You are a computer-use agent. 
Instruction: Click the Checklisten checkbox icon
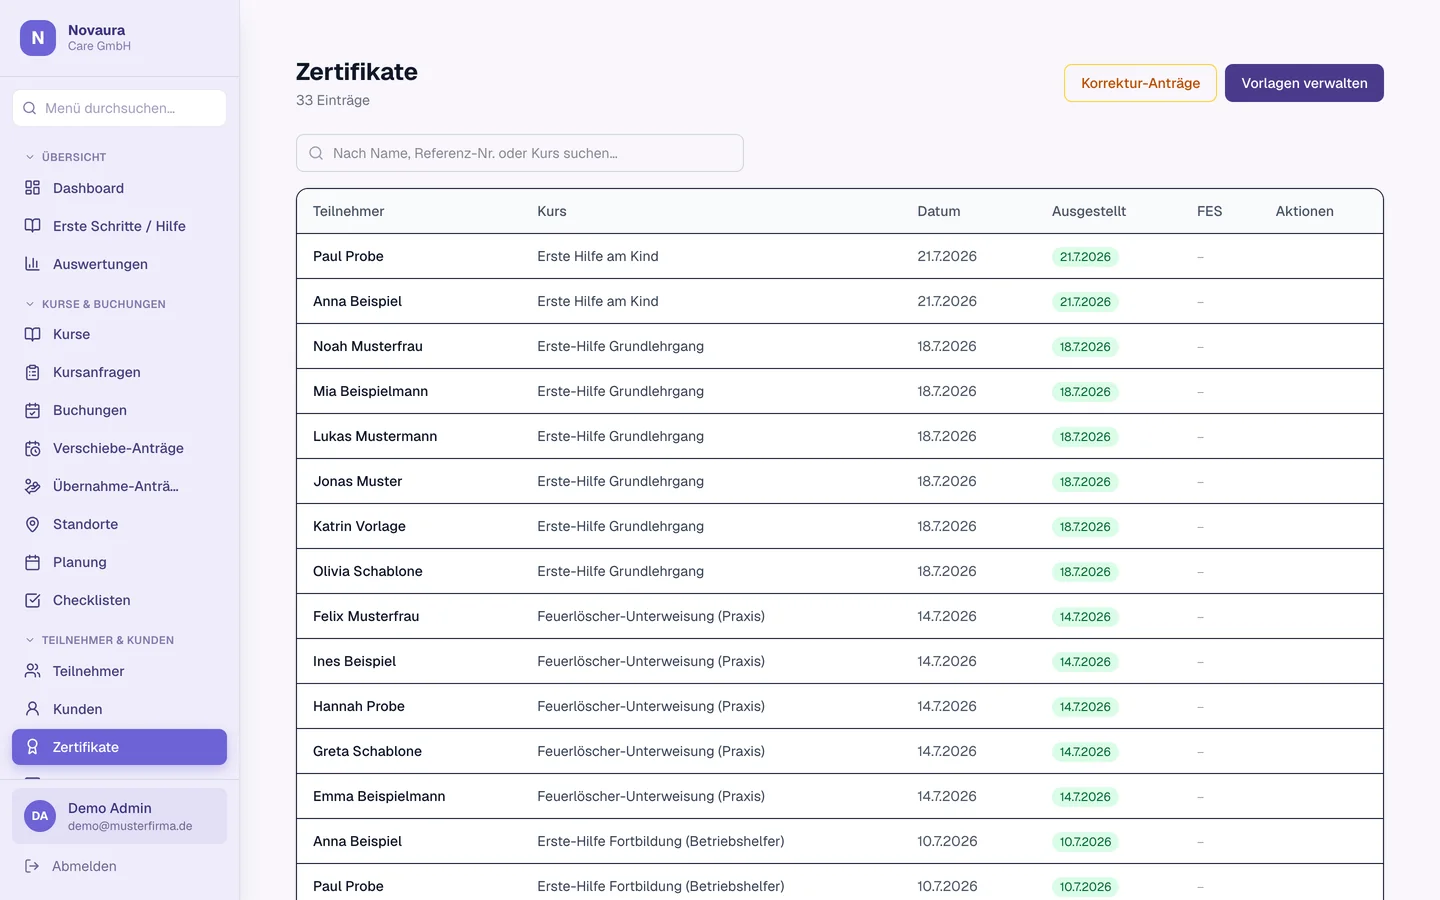[32, 600]
